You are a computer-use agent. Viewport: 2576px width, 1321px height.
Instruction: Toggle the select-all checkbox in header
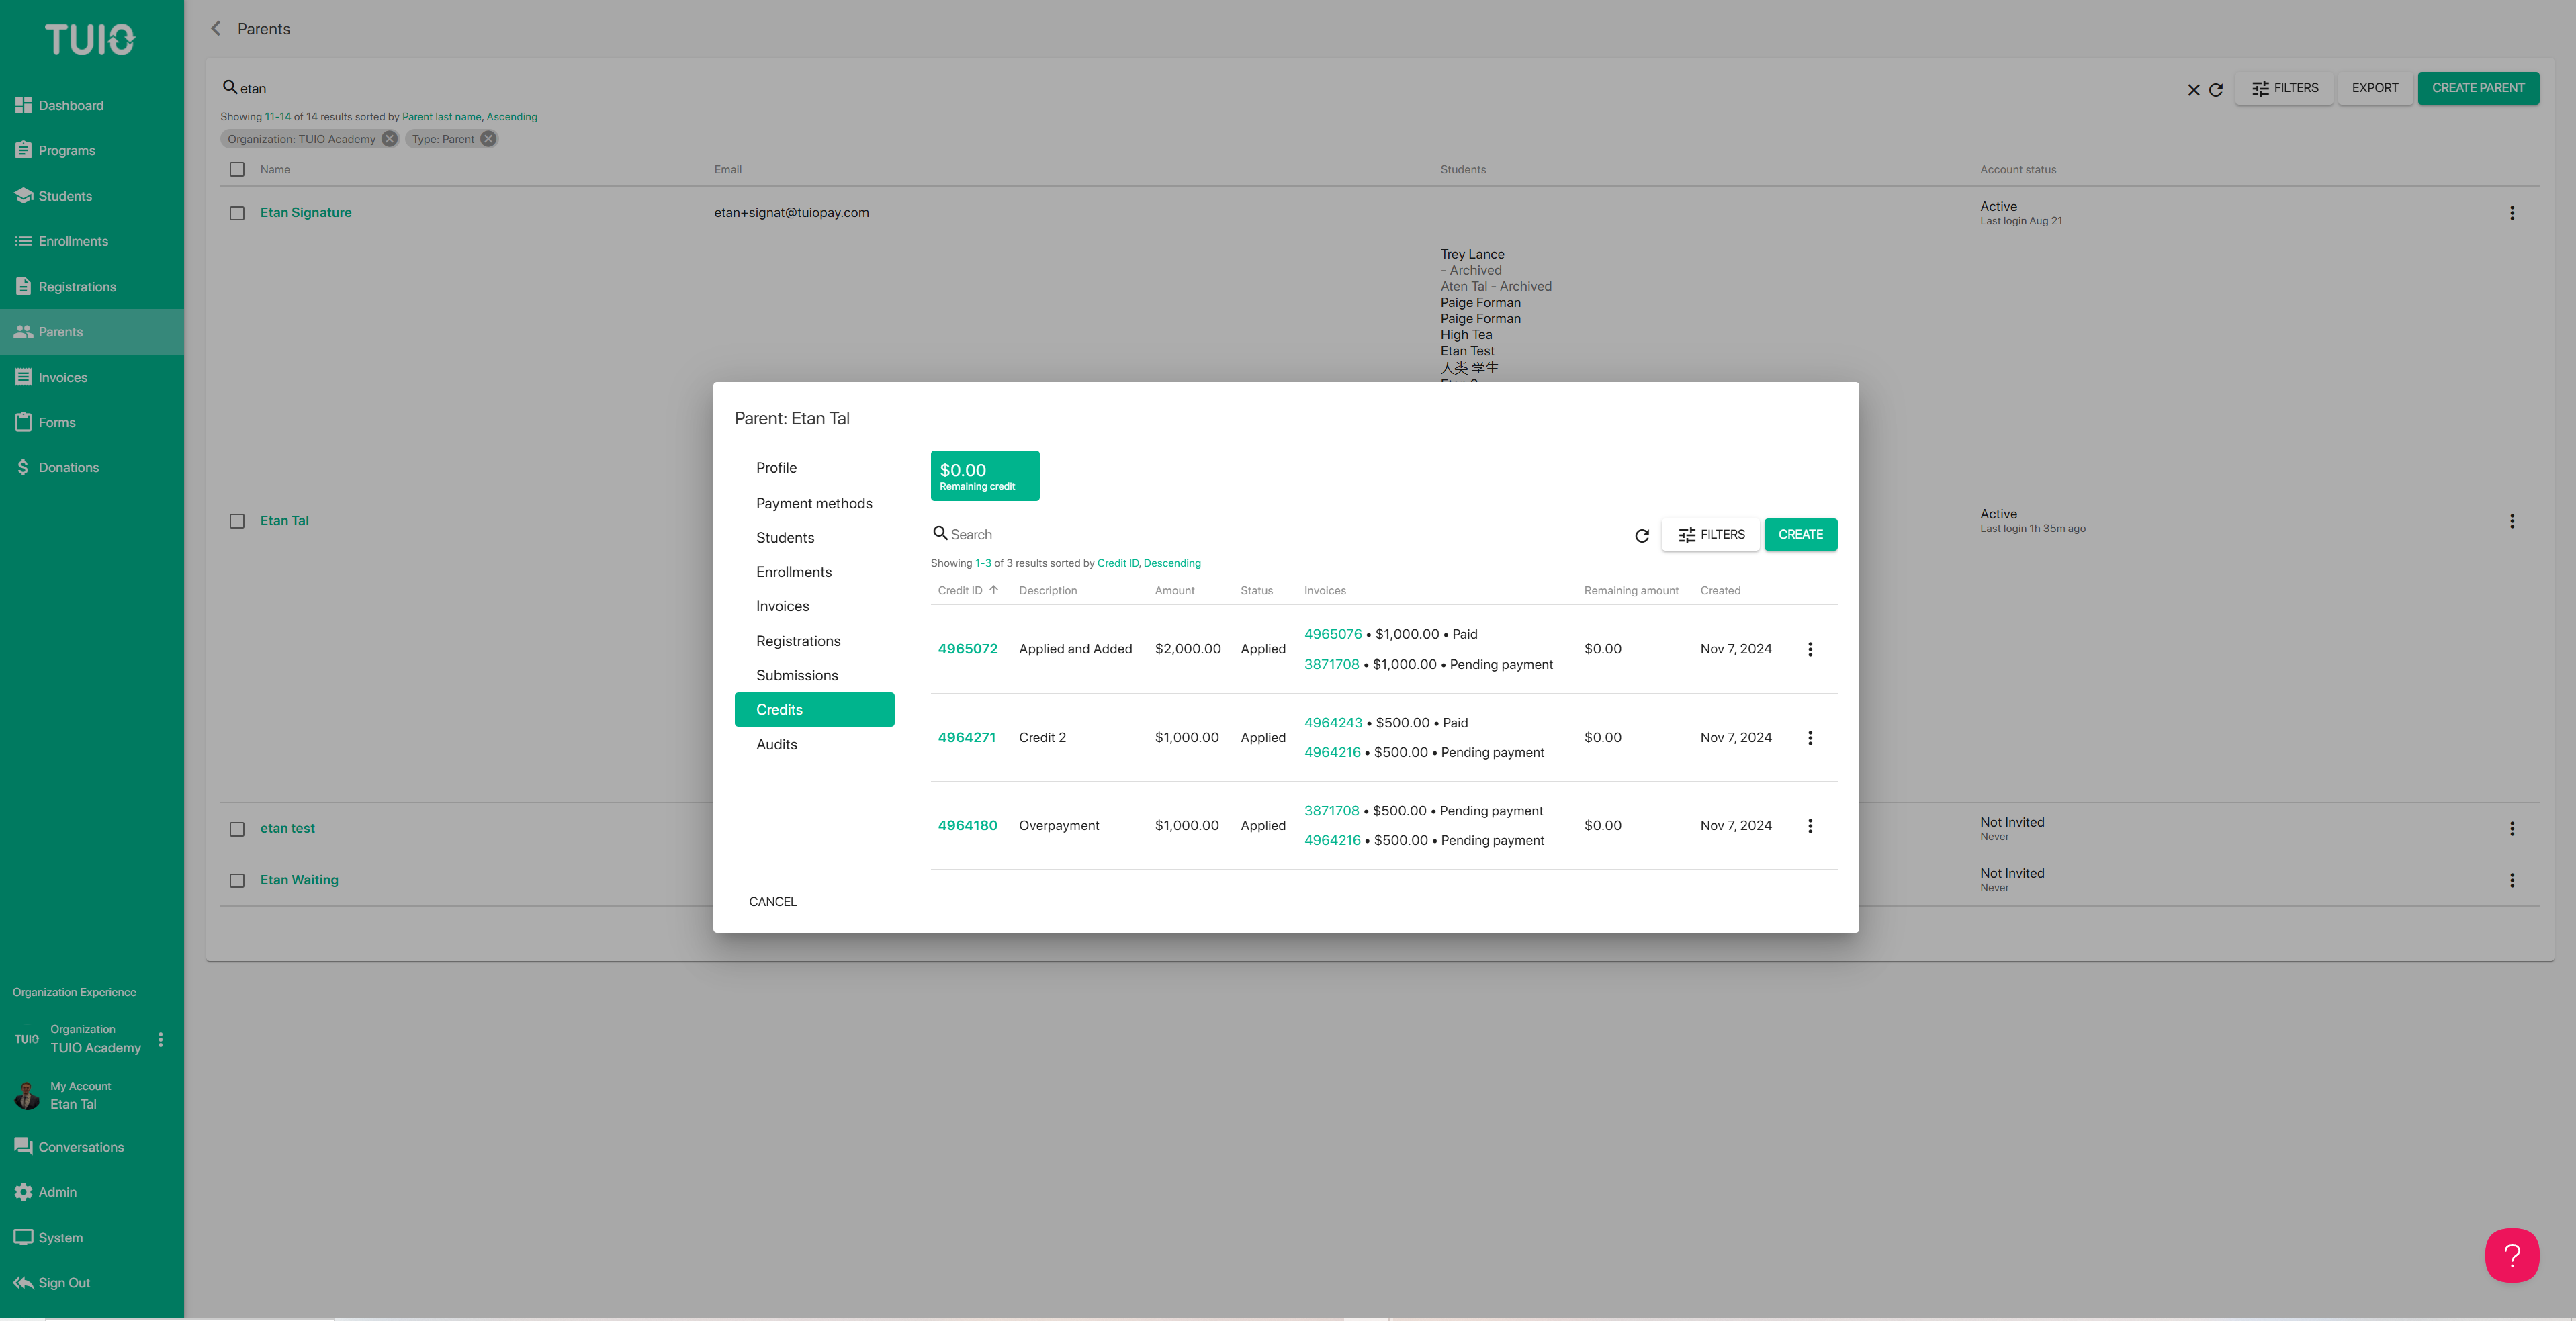click(237, 169)
